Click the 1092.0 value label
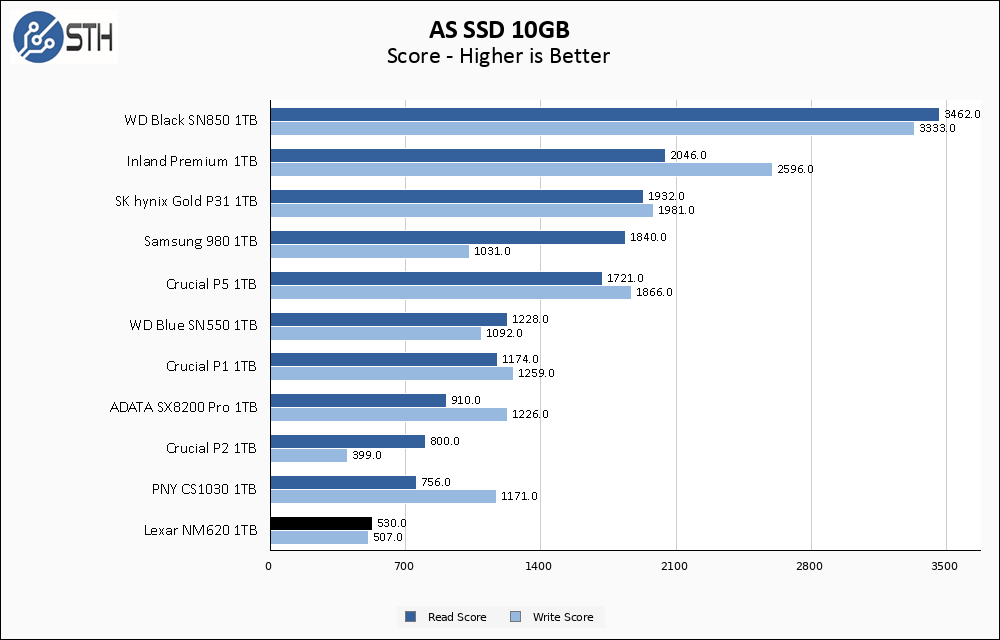 click(x=504, y=333)
